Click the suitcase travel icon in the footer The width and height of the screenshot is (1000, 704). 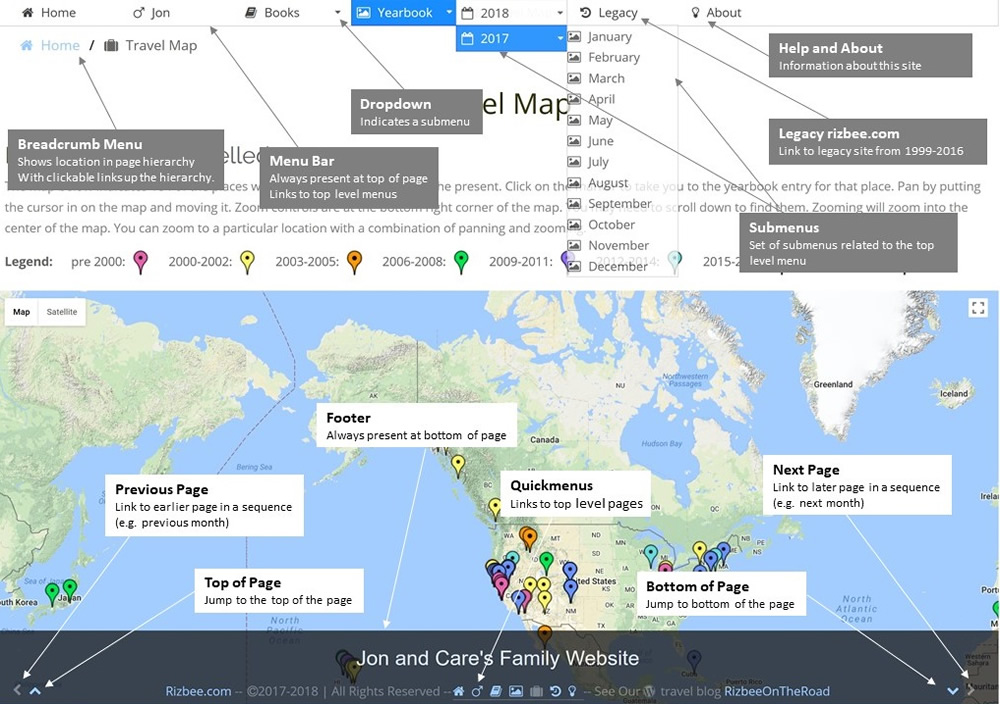[536, 691]
